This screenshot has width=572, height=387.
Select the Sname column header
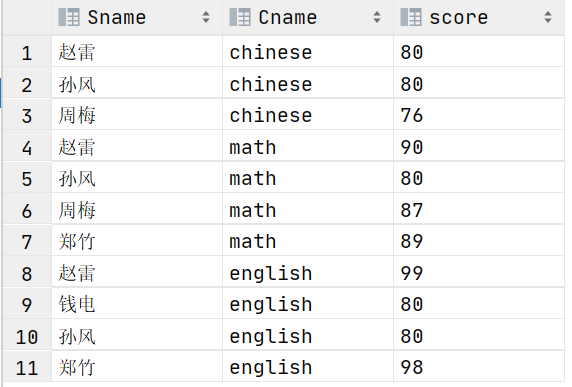pos(137,17)
